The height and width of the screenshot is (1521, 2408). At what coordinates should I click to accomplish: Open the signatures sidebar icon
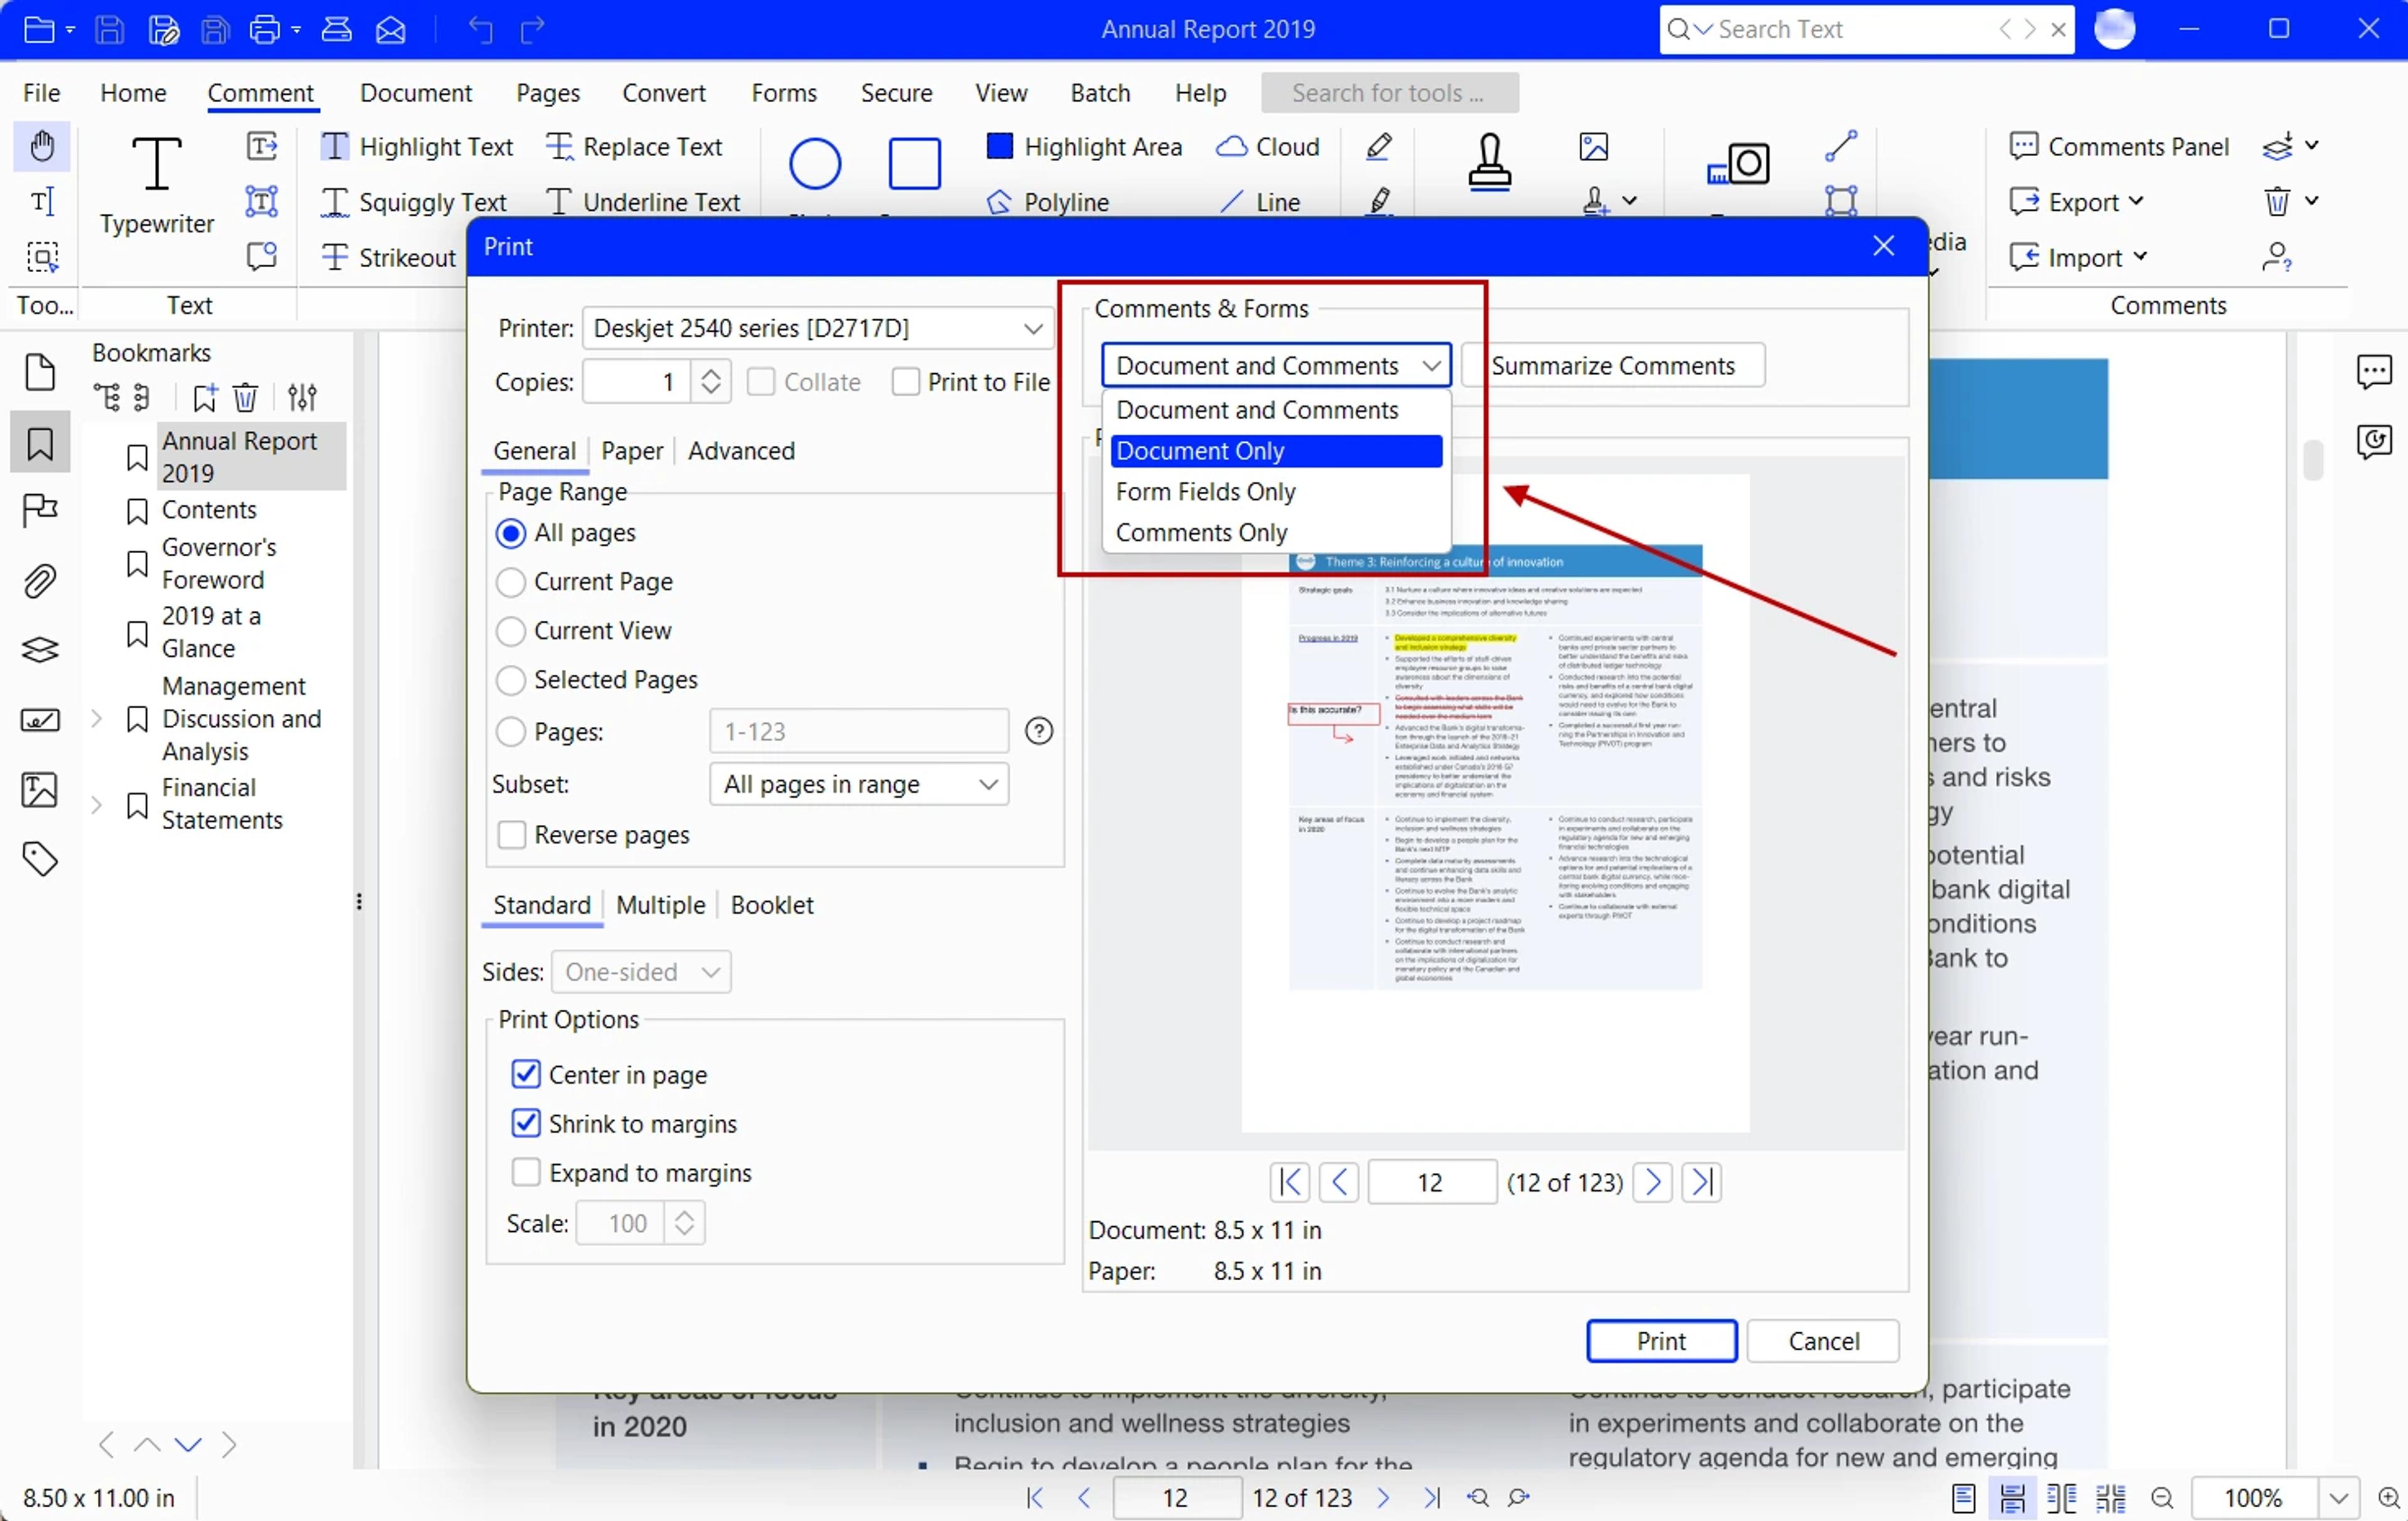click(40, 720)
